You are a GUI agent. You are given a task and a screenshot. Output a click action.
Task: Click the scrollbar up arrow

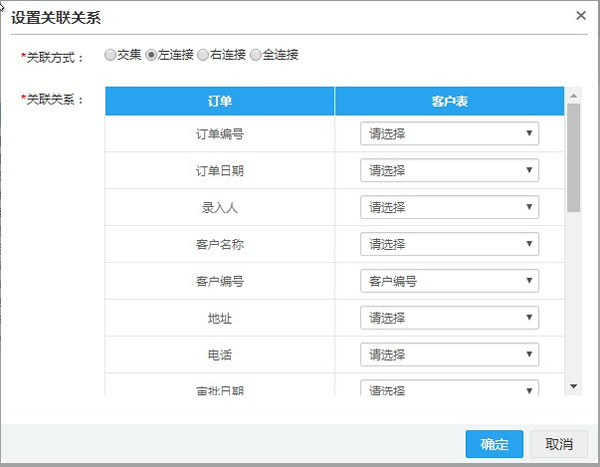573,95
